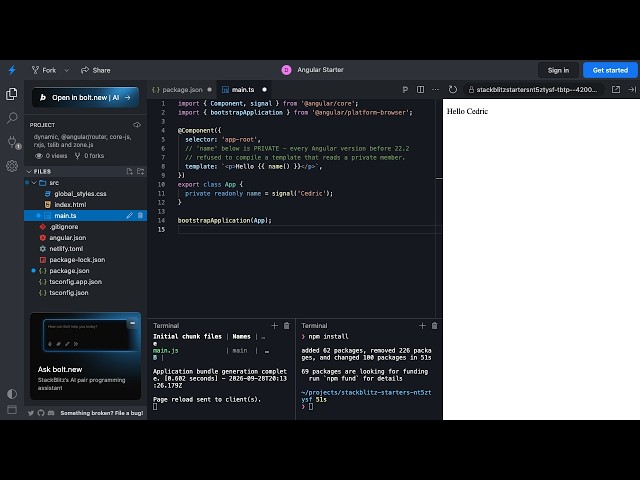Click the delete trash icon on main.ts

(140, 216)
